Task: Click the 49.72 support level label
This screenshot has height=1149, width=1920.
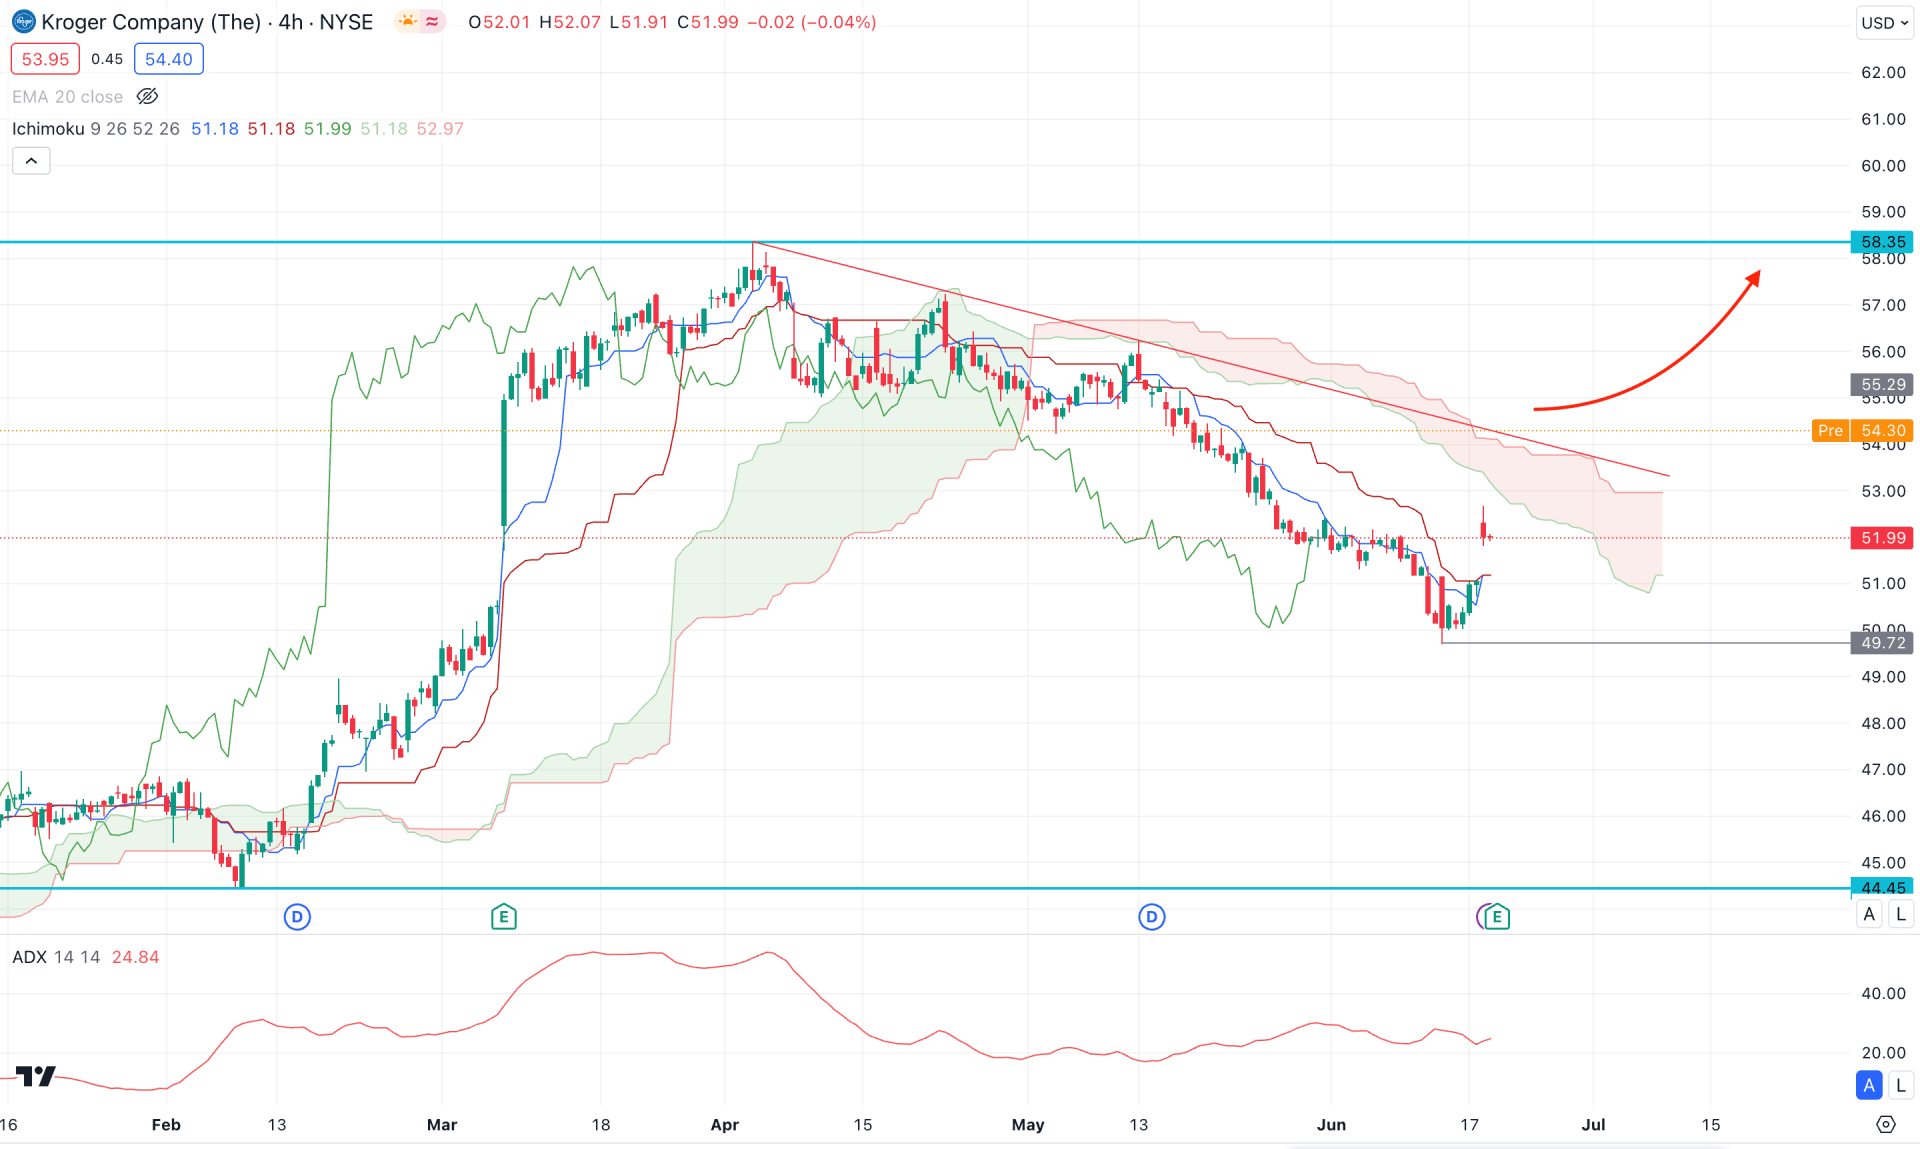Action: pyautogui.click(x=1882, y=643)
